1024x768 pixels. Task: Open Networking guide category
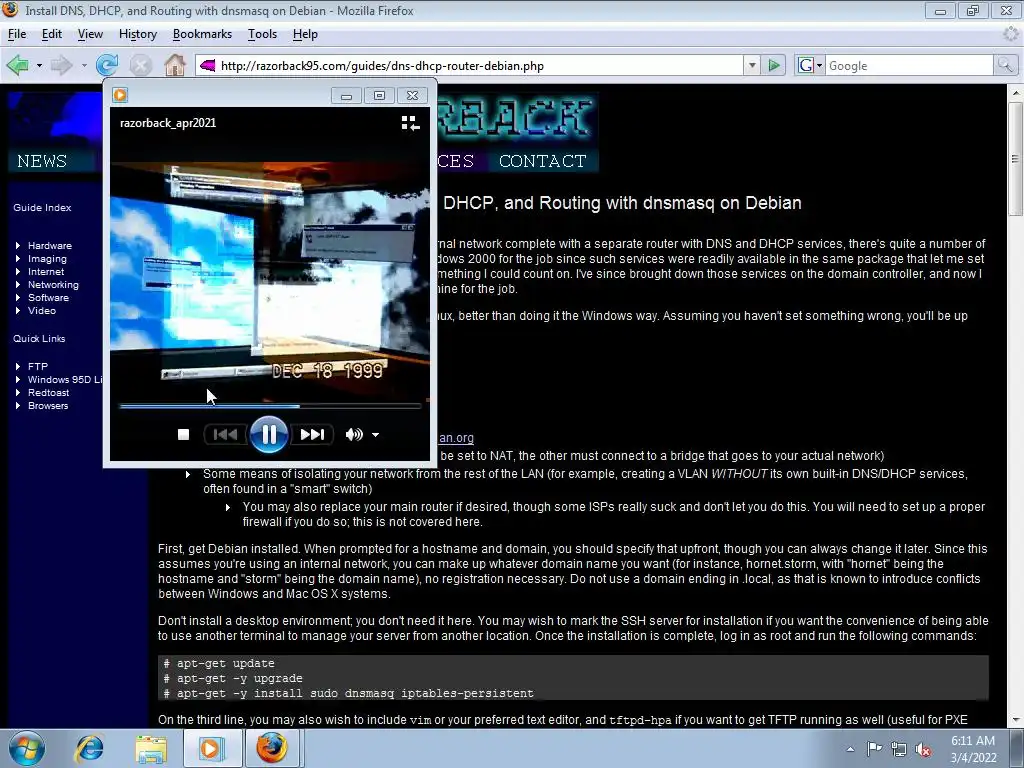53,285
